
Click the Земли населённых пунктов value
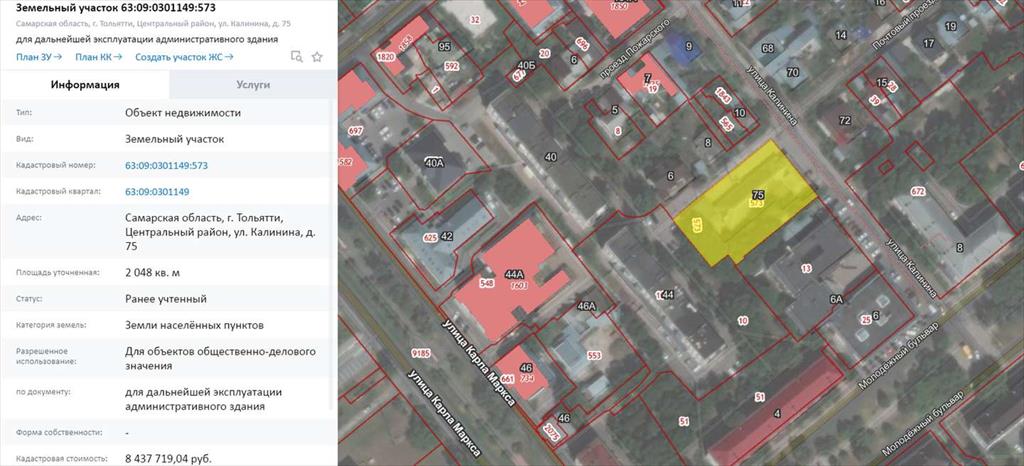(x=194, y=325)
